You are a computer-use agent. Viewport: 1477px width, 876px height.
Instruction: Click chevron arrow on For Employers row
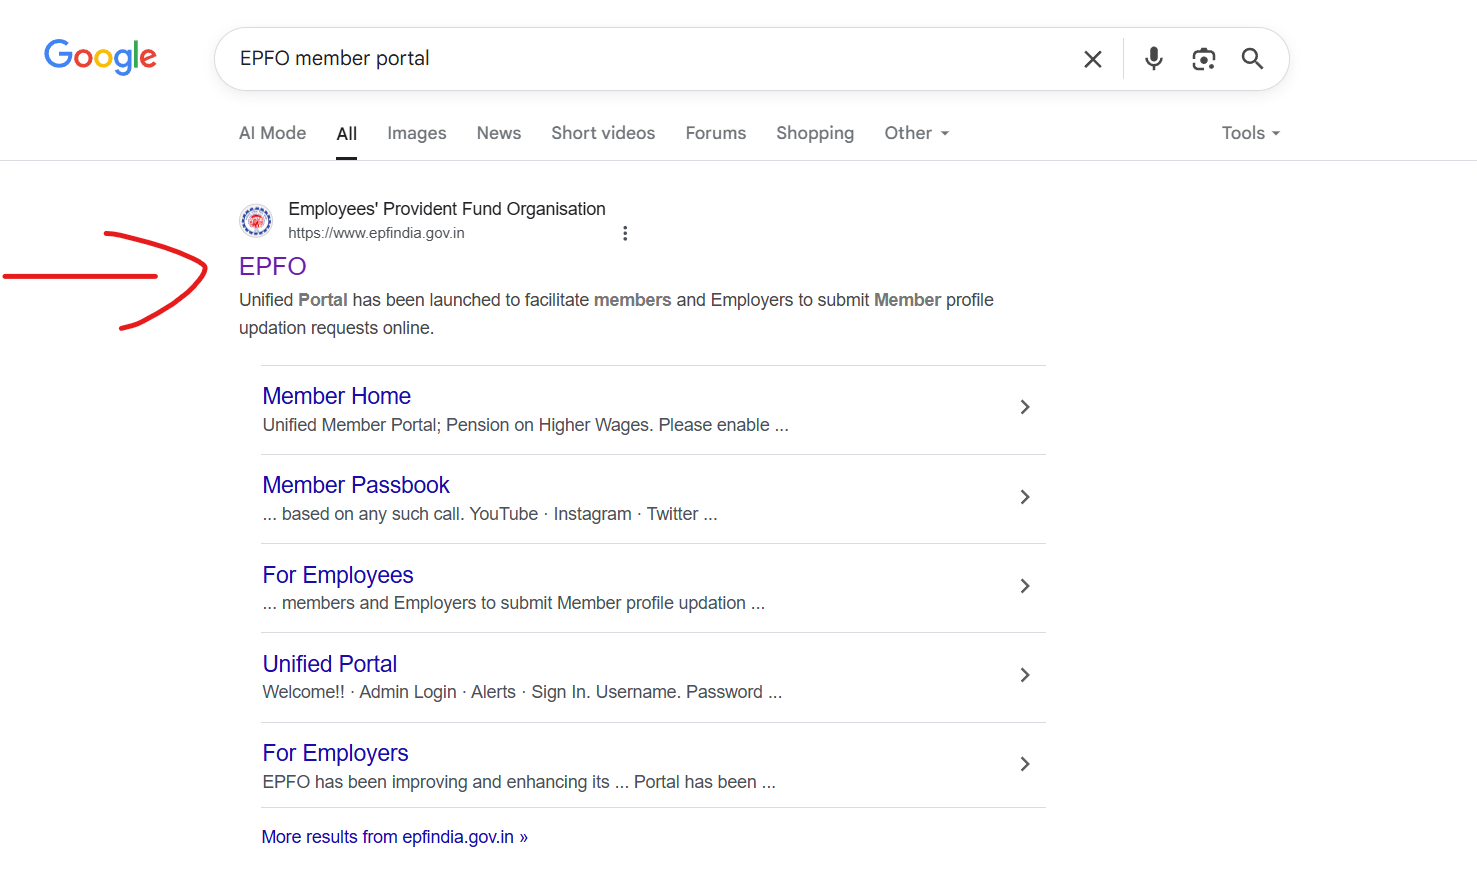point(1025,764)
